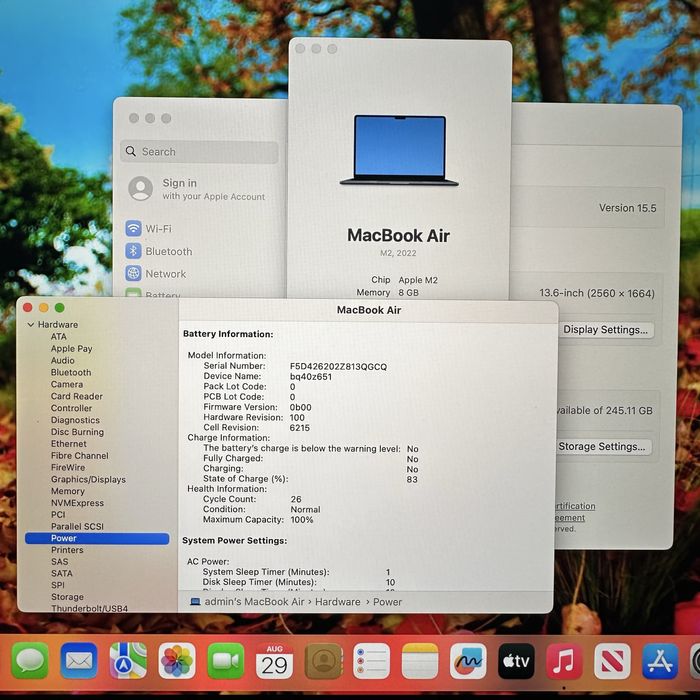Select the highlighted Power item
This screenshot has width=700, height=700.
click(x=97, y=538)
